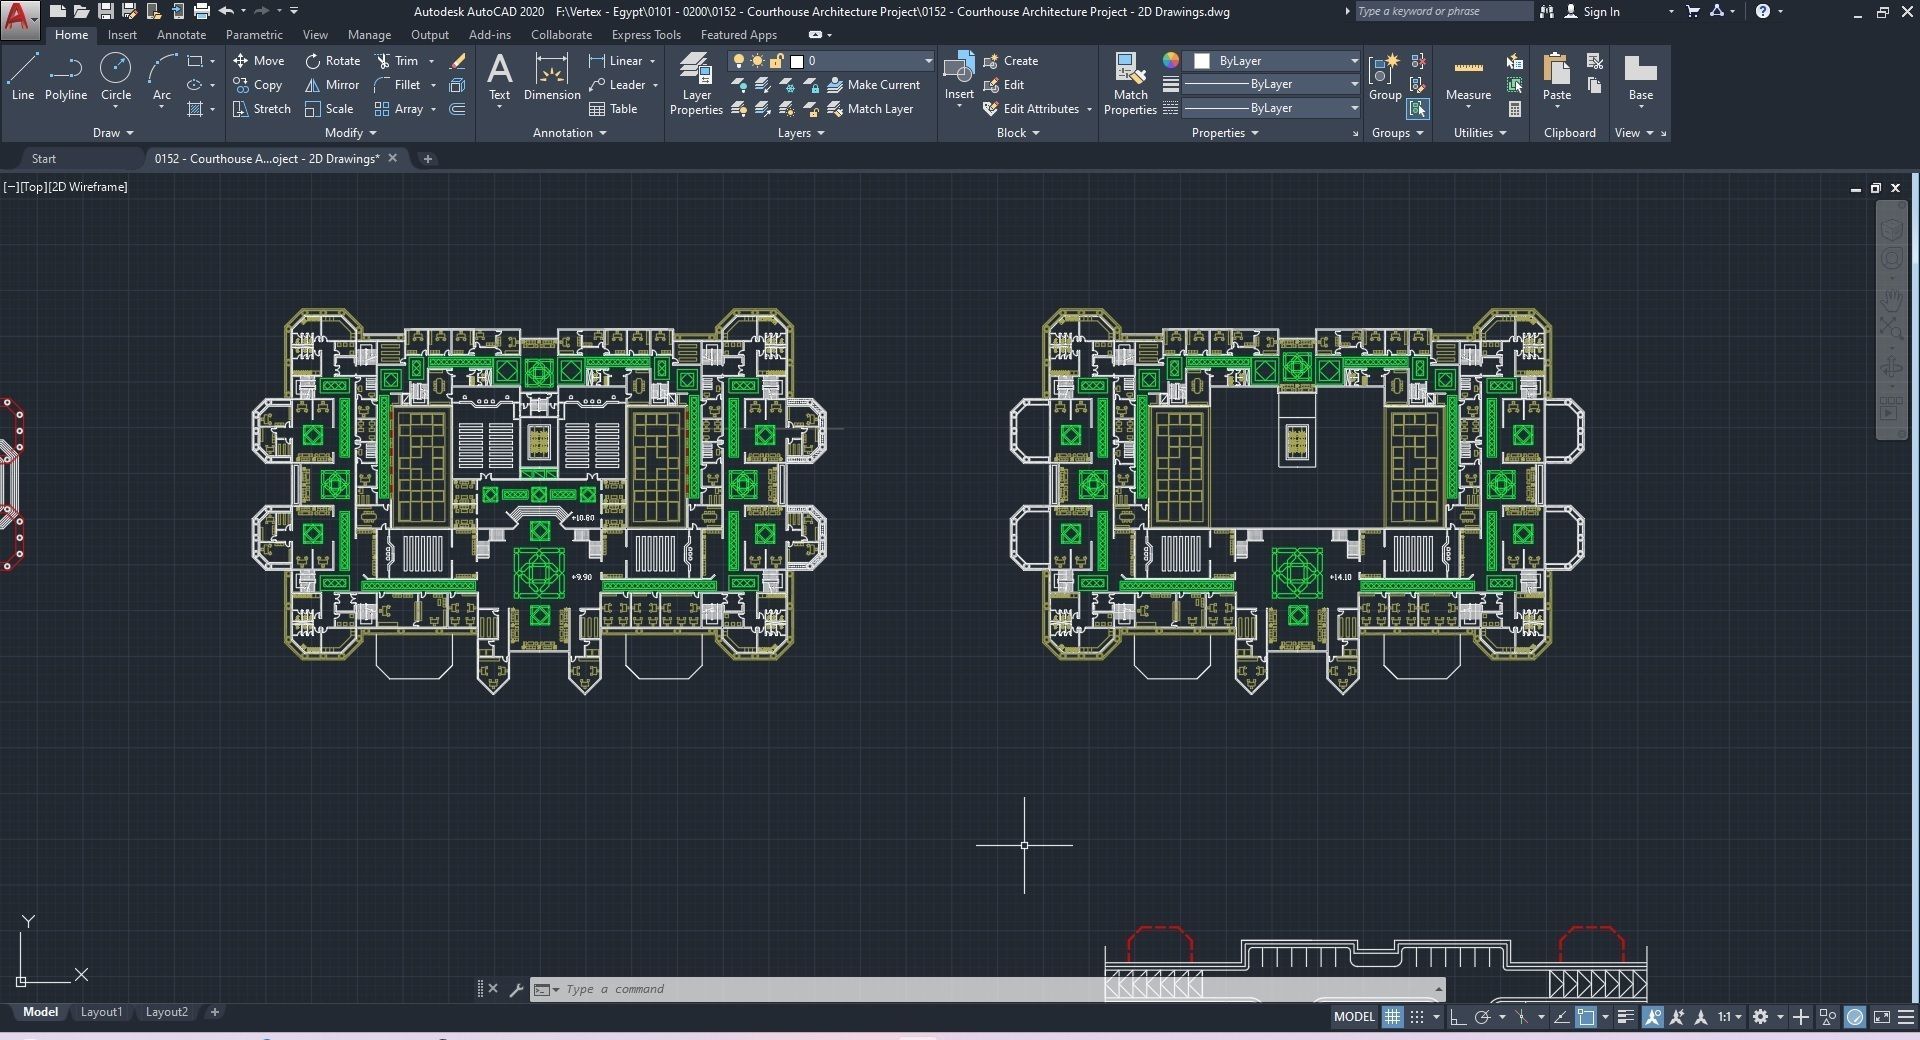Go to the Express Tools tab
This screenshot has width=1920, height=1040.
coord(646,35)
